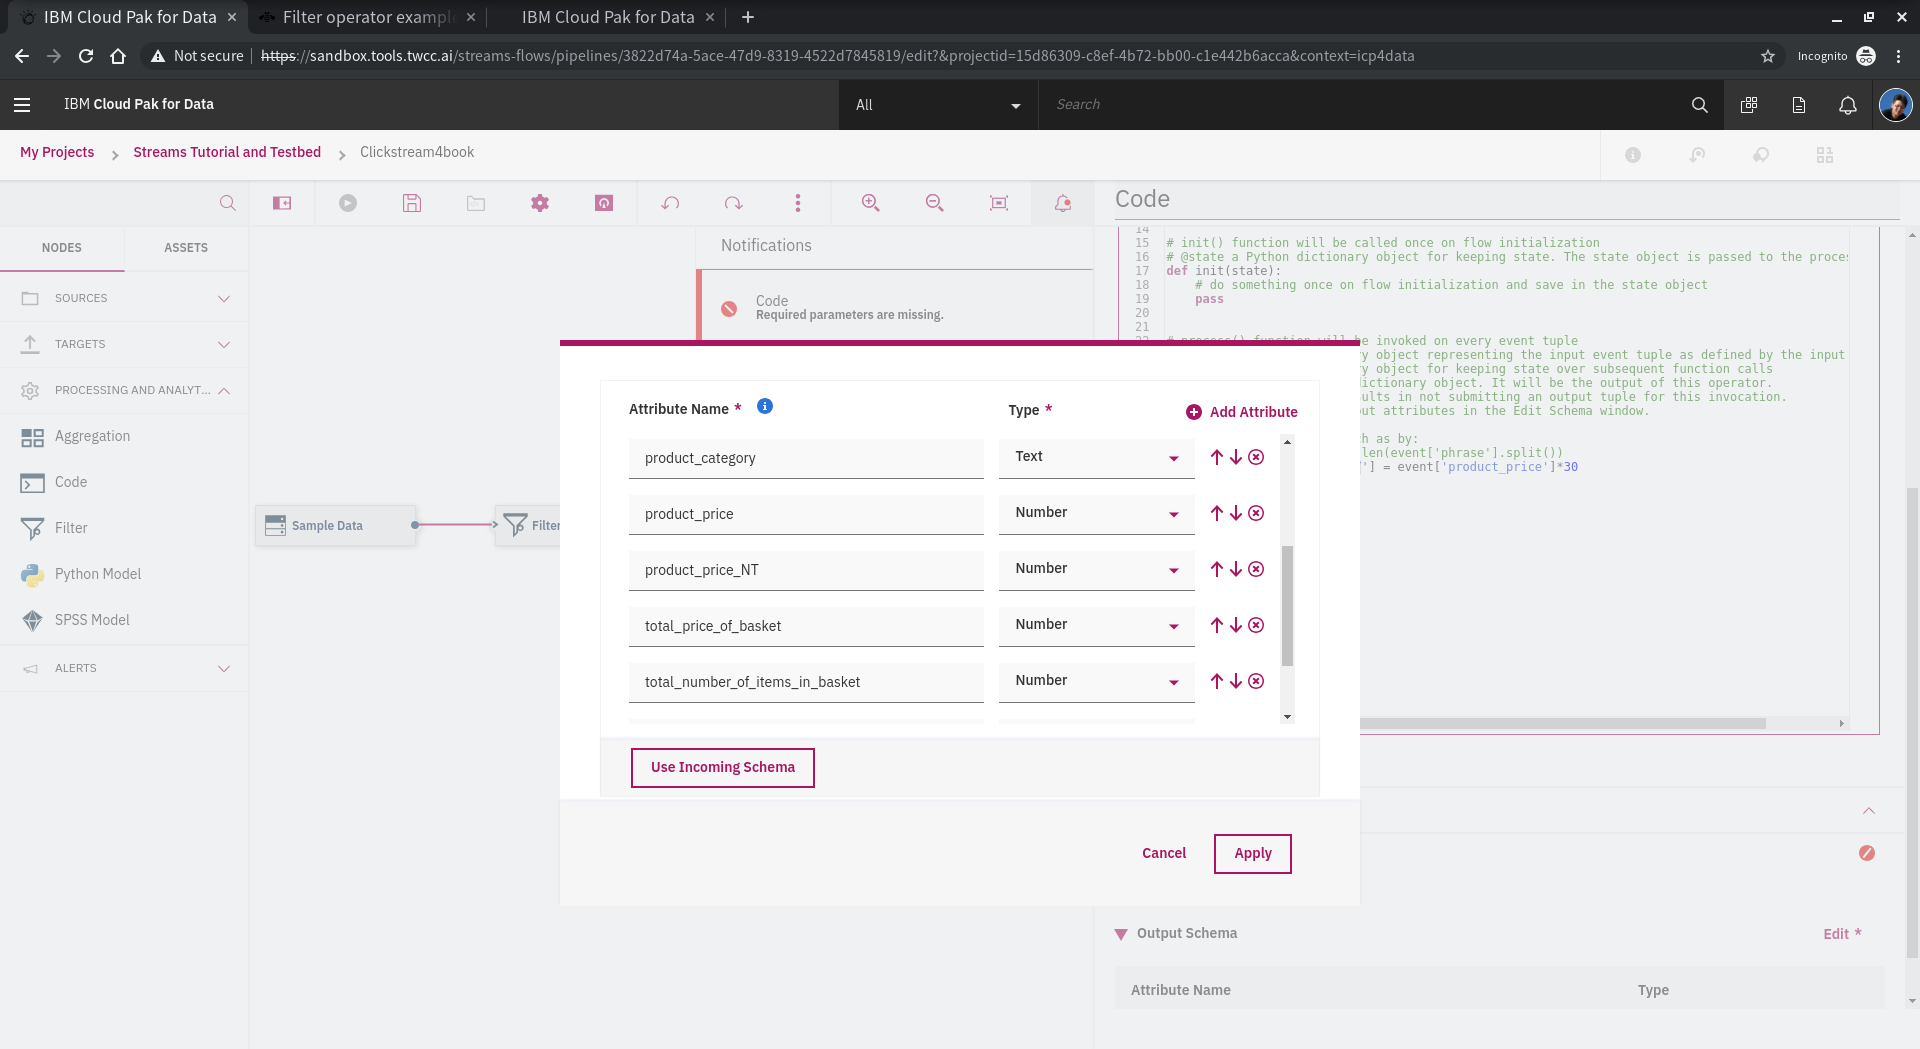Open the Type dropdown for product_category
Image resolution: width=1920 pixels, height=1049 pixels.
[1096, 457]
